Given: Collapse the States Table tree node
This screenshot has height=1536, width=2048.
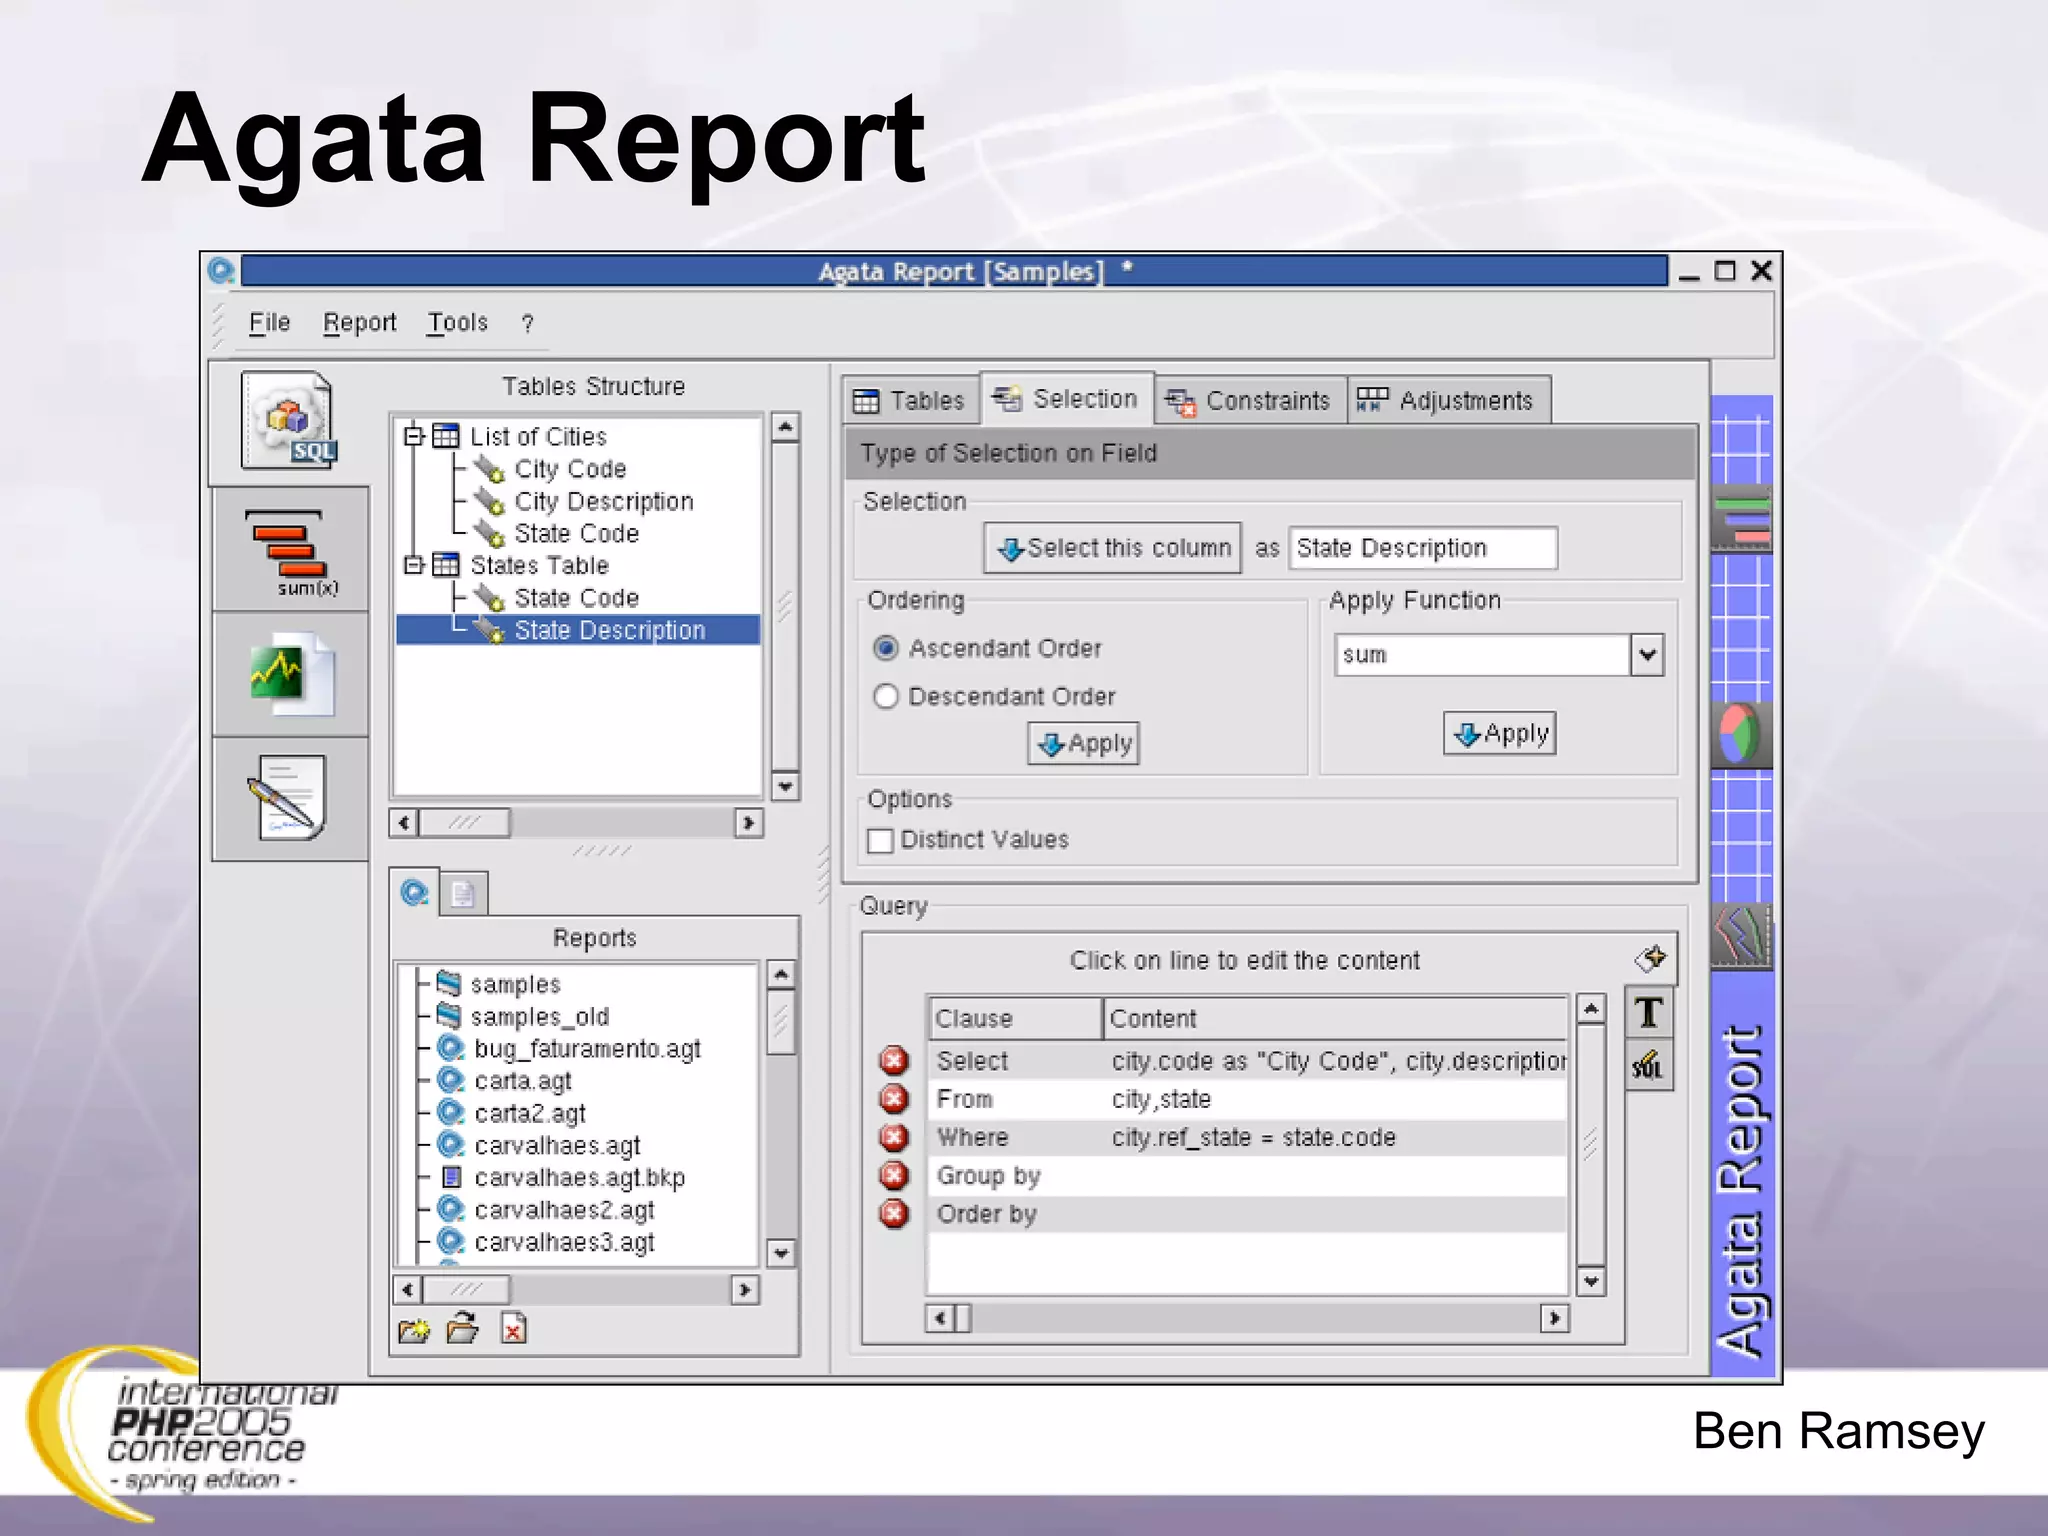Looking at the screenshot, I should click(x=414, y=565).
